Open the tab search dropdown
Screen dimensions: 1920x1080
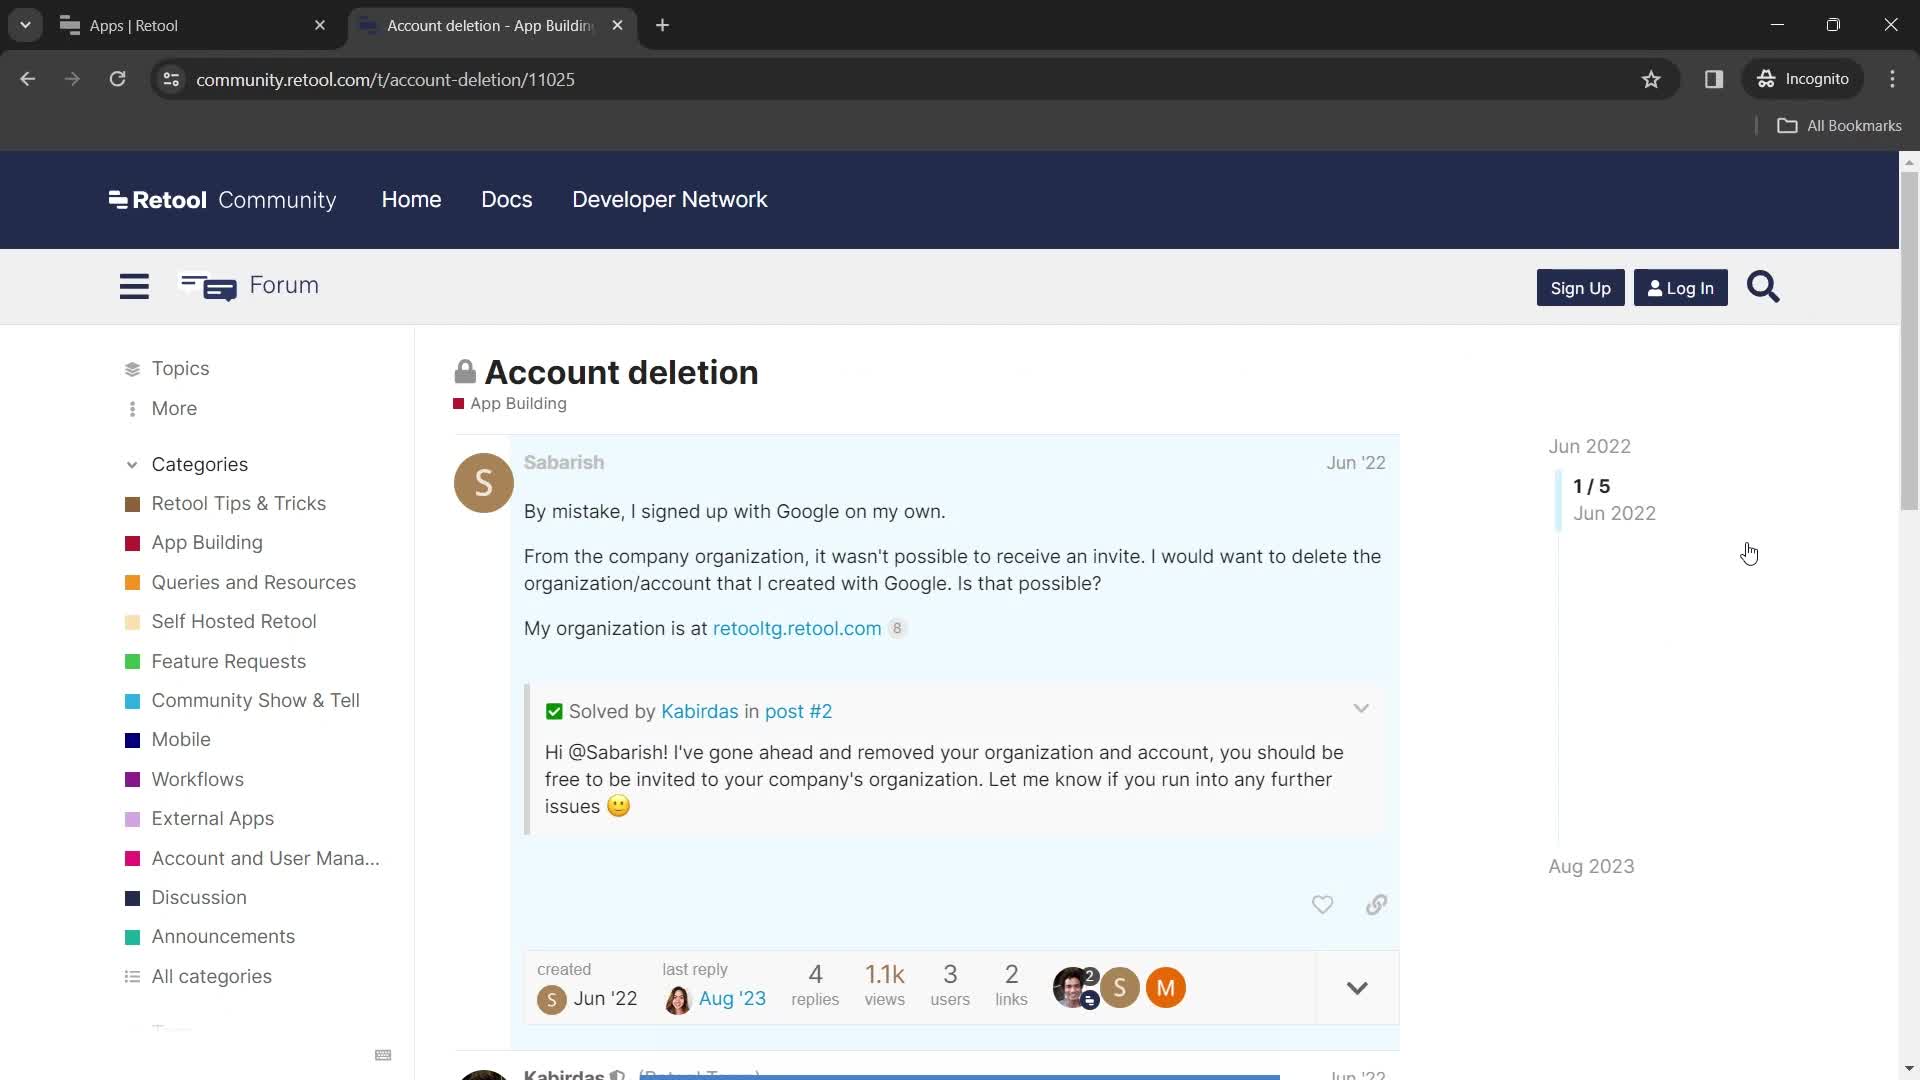[25, 25]
